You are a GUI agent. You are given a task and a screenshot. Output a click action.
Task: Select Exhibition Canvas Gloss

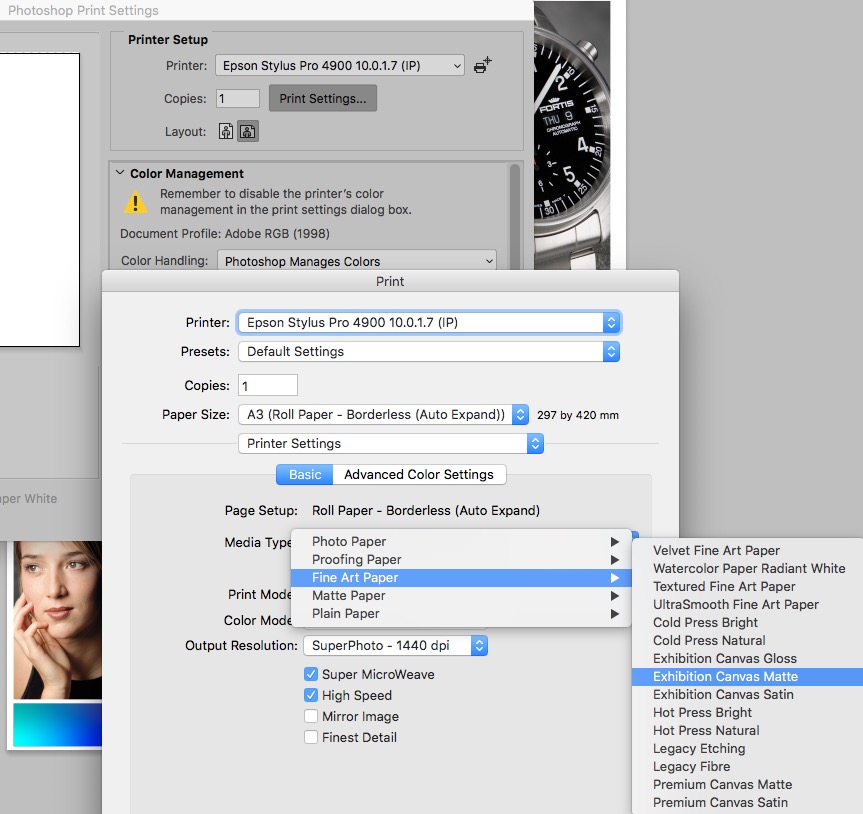[x=747, y=659]
